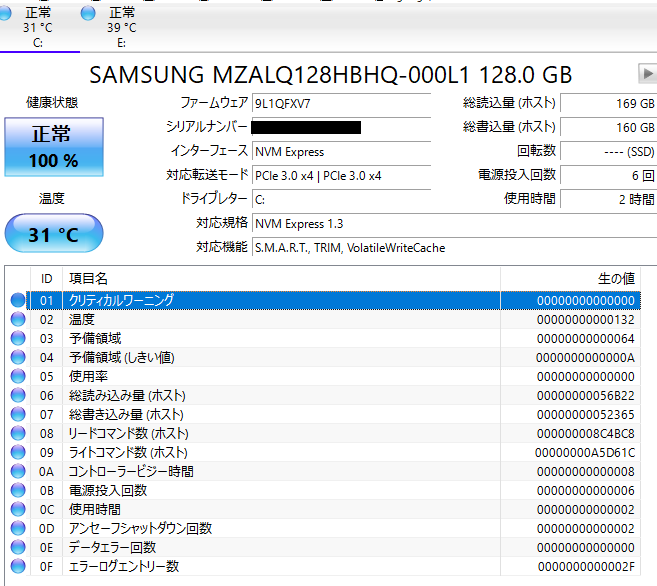The height and width of the screenshot is (586, 657).
Task: Click raw value 00000000056B22
Action: [x=586, y=395]
